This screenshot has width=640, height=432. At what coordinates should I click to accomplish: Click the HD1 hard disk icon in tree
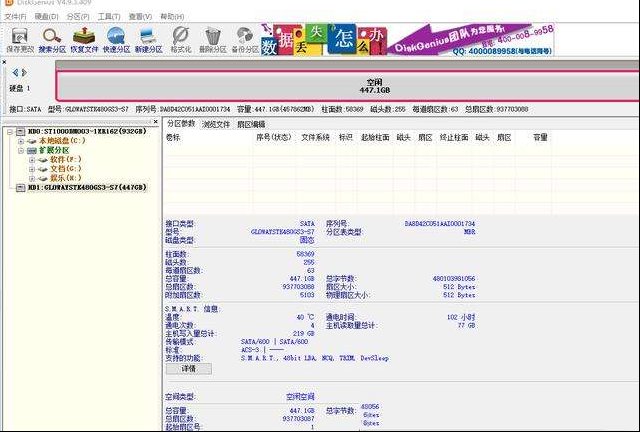[x=21, y=187]
